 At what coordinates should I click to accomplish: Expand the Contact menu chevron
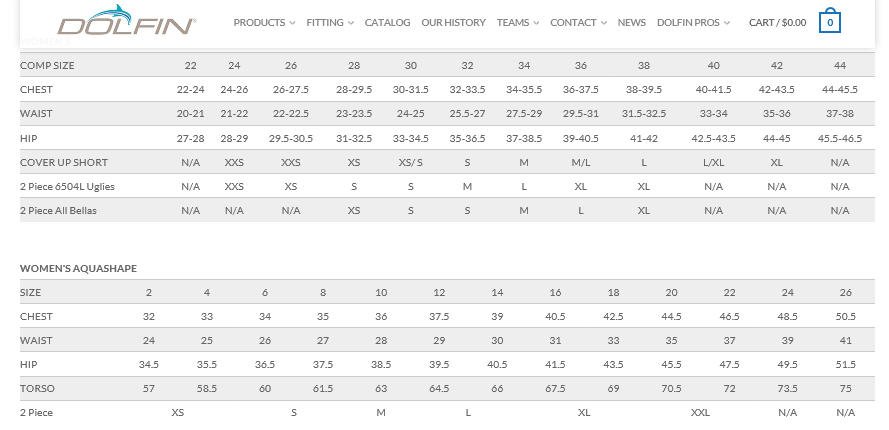click(604, 23)
